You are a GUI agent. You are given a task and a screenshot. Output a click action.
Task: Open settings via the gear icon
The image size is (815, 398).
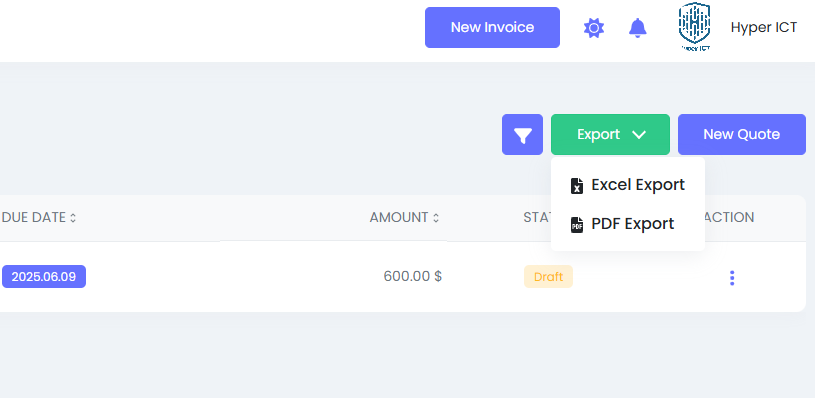594,28
